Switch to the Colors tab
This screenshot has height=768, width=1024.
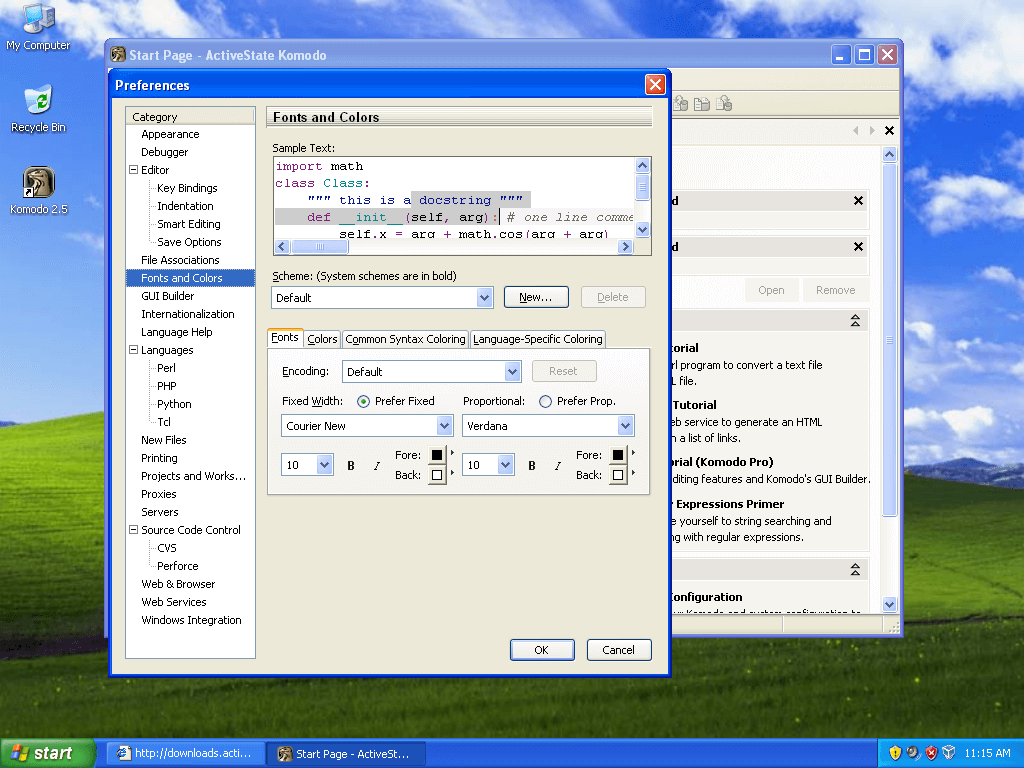(x=322, y=339)
